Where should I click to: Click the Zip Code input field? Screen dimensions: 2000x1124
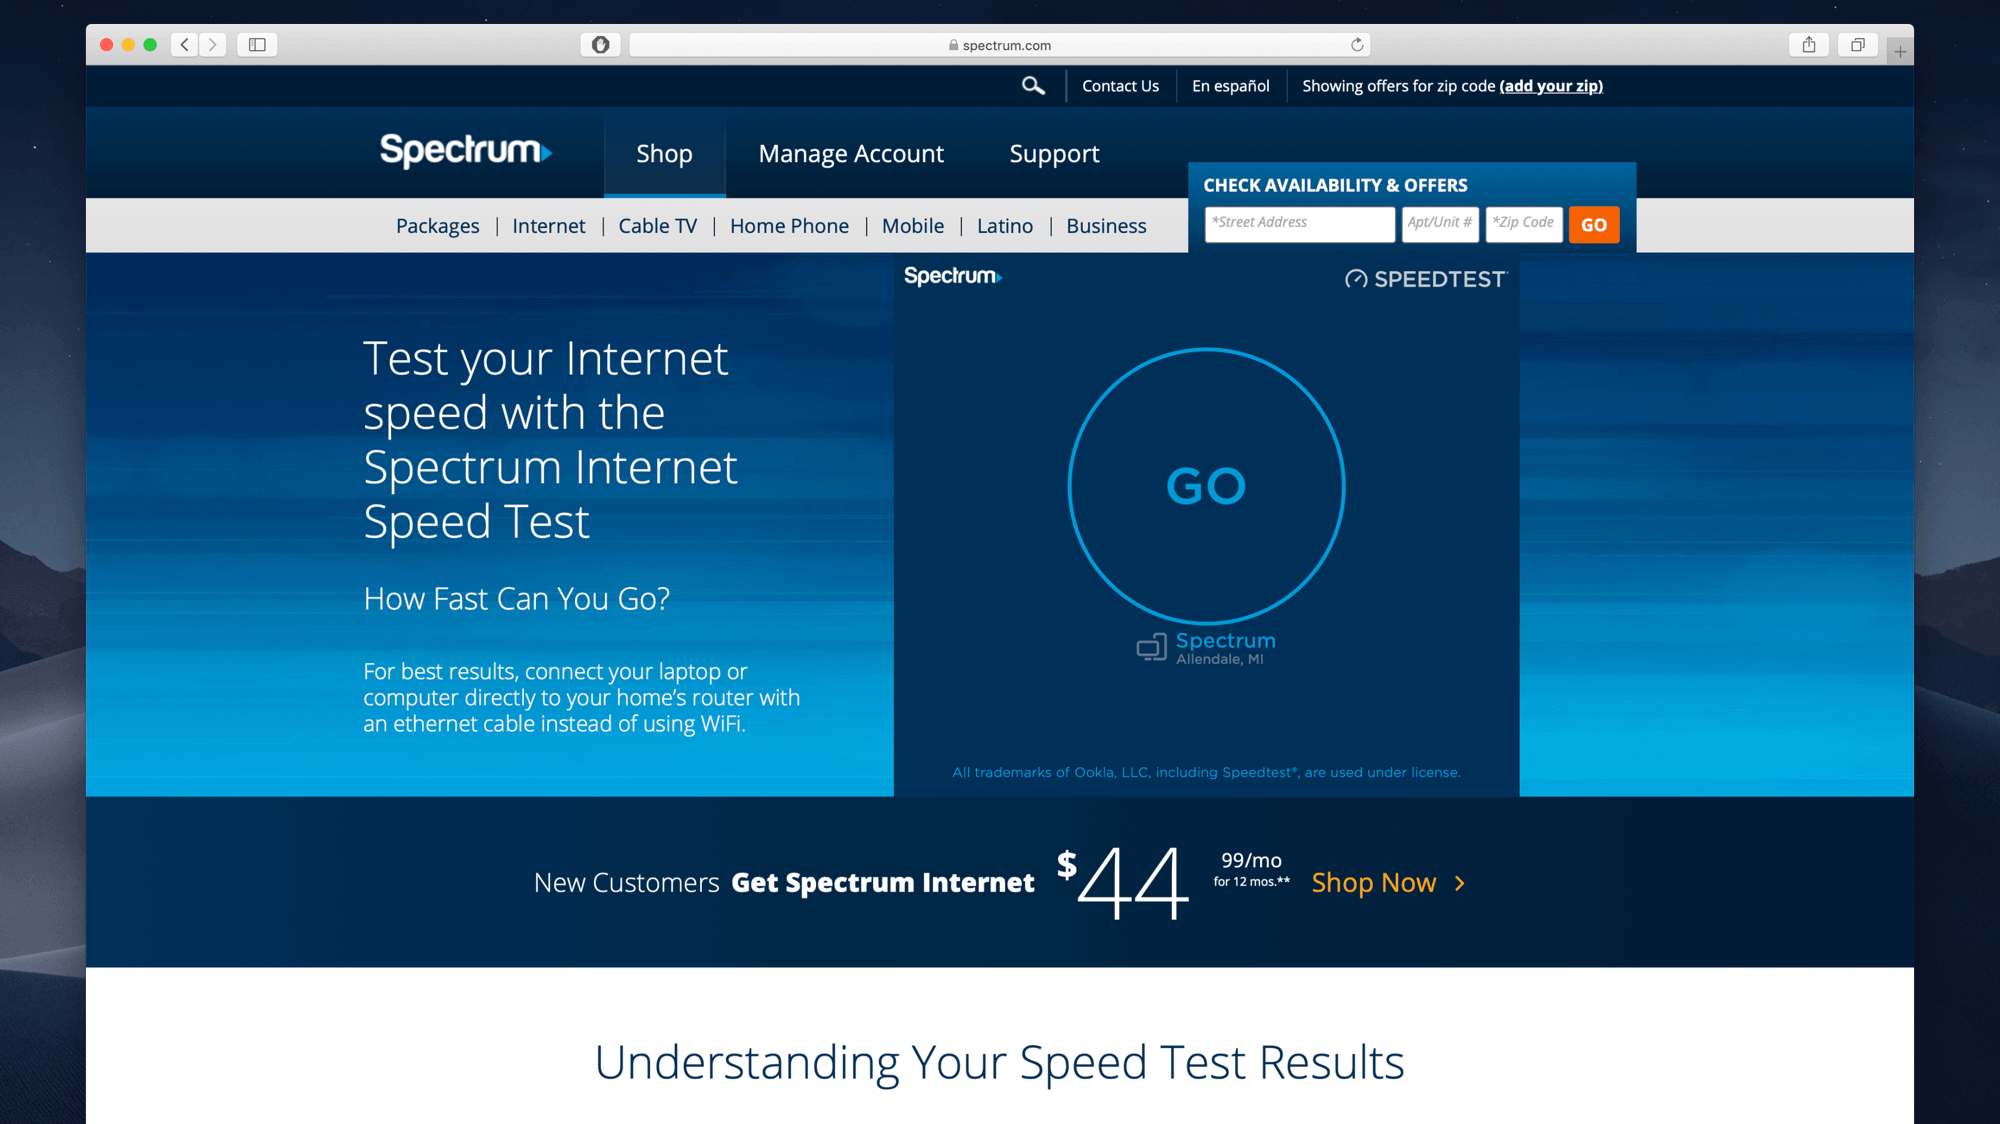[1525, 223]
